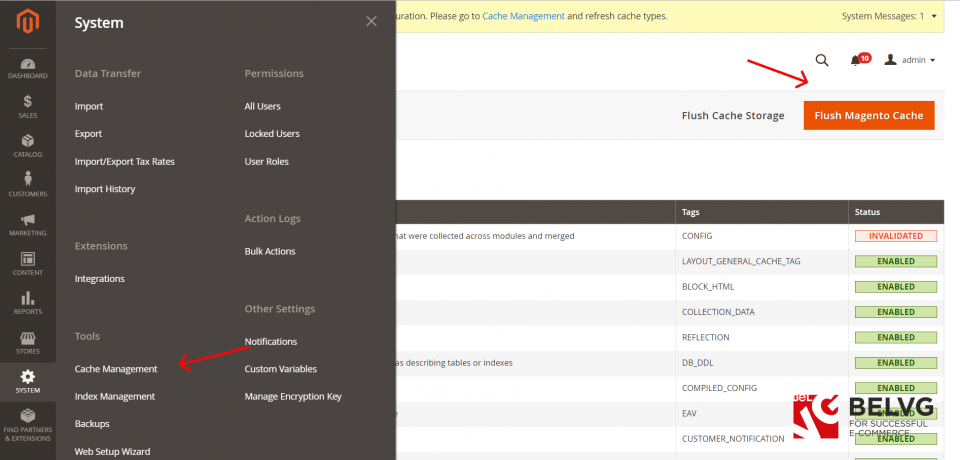
Task: Open the Stores sidebar icon
Action: (x=27, y=342)
